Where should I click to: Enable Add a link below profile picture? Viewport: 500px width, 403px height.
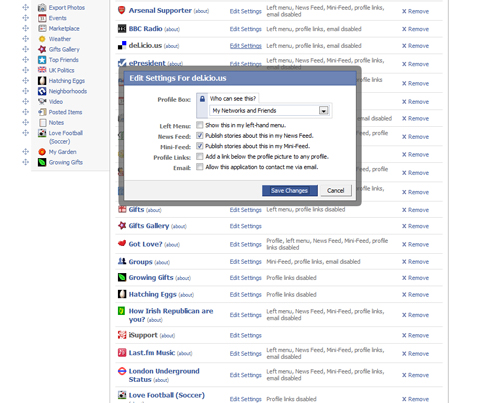pyautogui.click(x=200, y=156)
